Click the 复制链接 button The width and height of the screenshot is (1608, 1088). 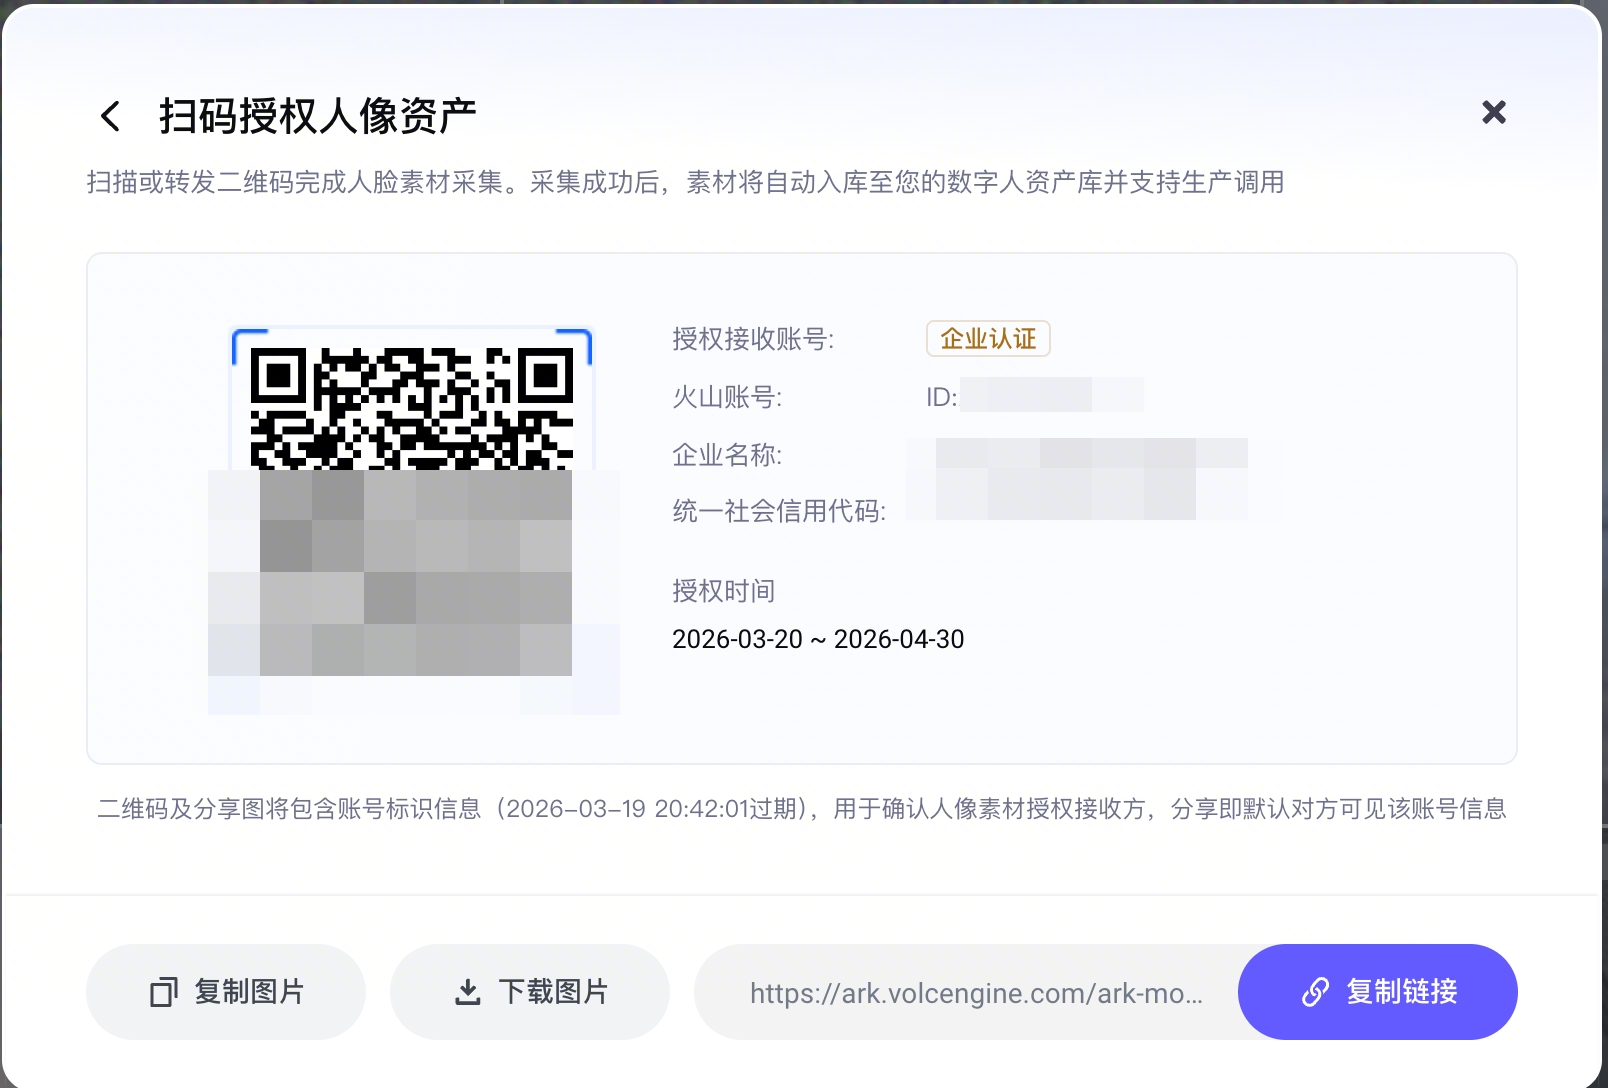click(1378, 992)
